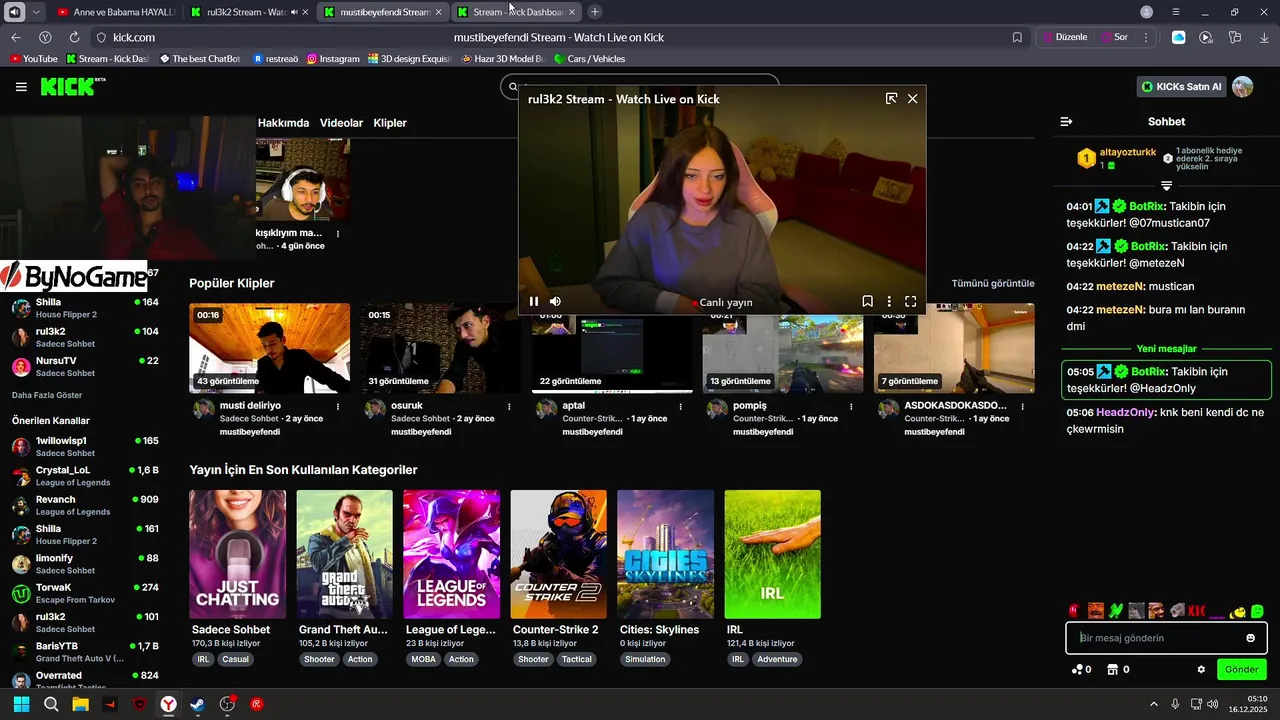Image resolution: width=1280 pixels, height=720 pixels.
Task: Click the KICKs Satın Al button
Action: pos(1182,87)
